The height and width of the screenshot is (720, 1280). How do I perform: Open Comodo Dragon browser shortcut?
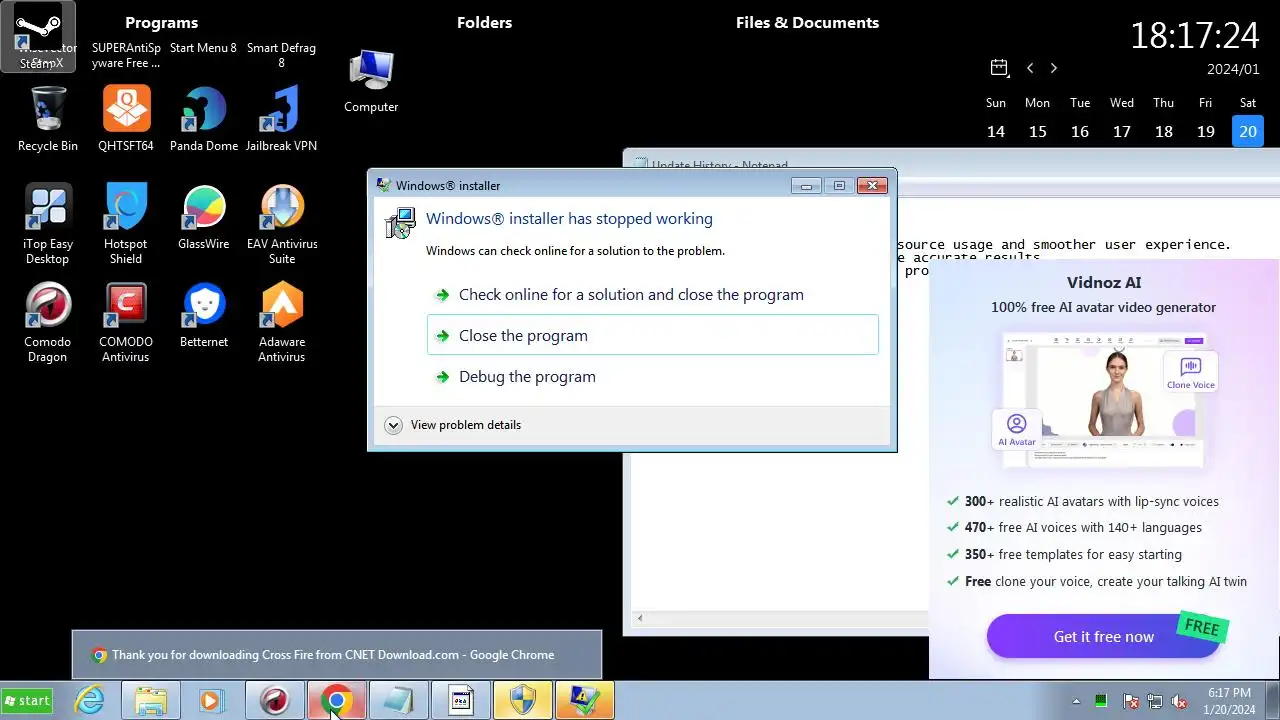click(x=47, y=322)
